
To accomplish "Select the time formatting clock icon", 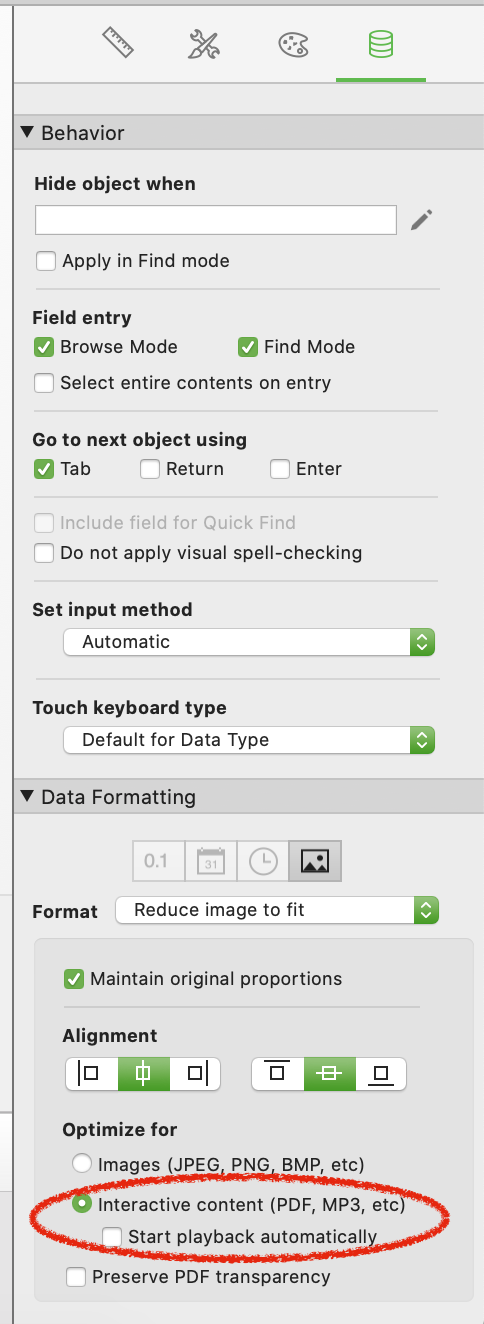I will click(263, 861).
